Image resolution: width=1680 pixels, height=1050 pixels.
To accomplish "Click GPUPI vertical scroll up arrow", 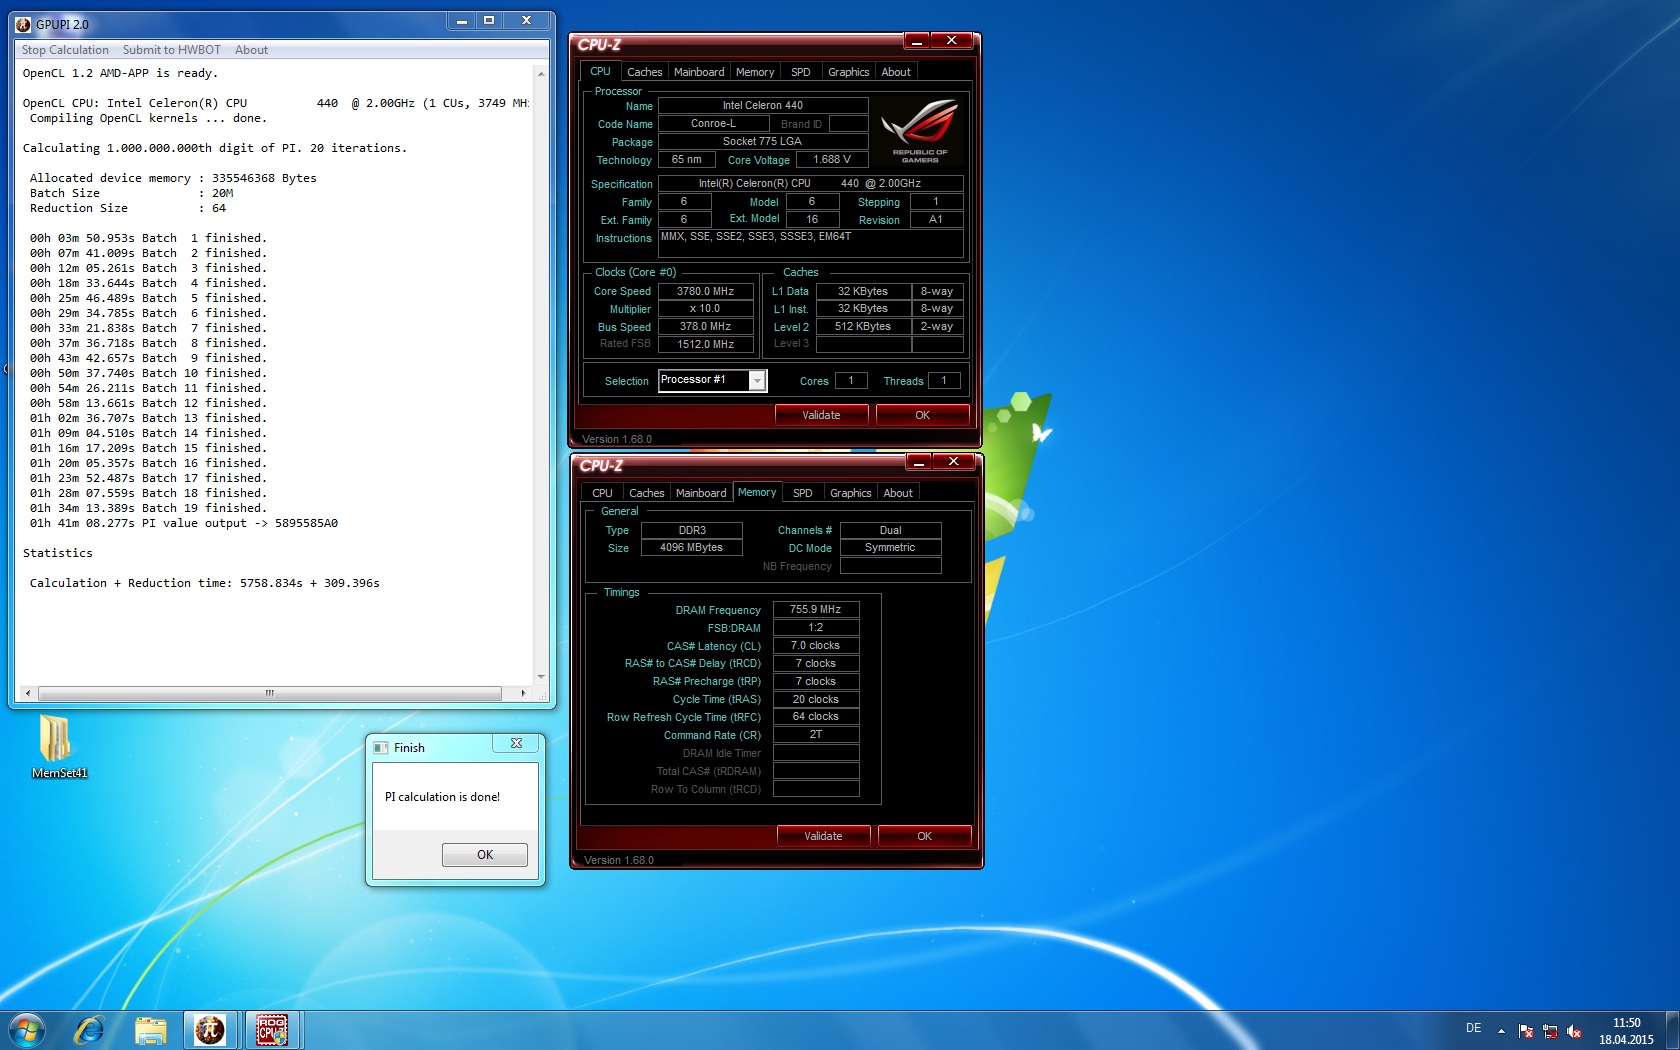I will click(x=541, y=74).
